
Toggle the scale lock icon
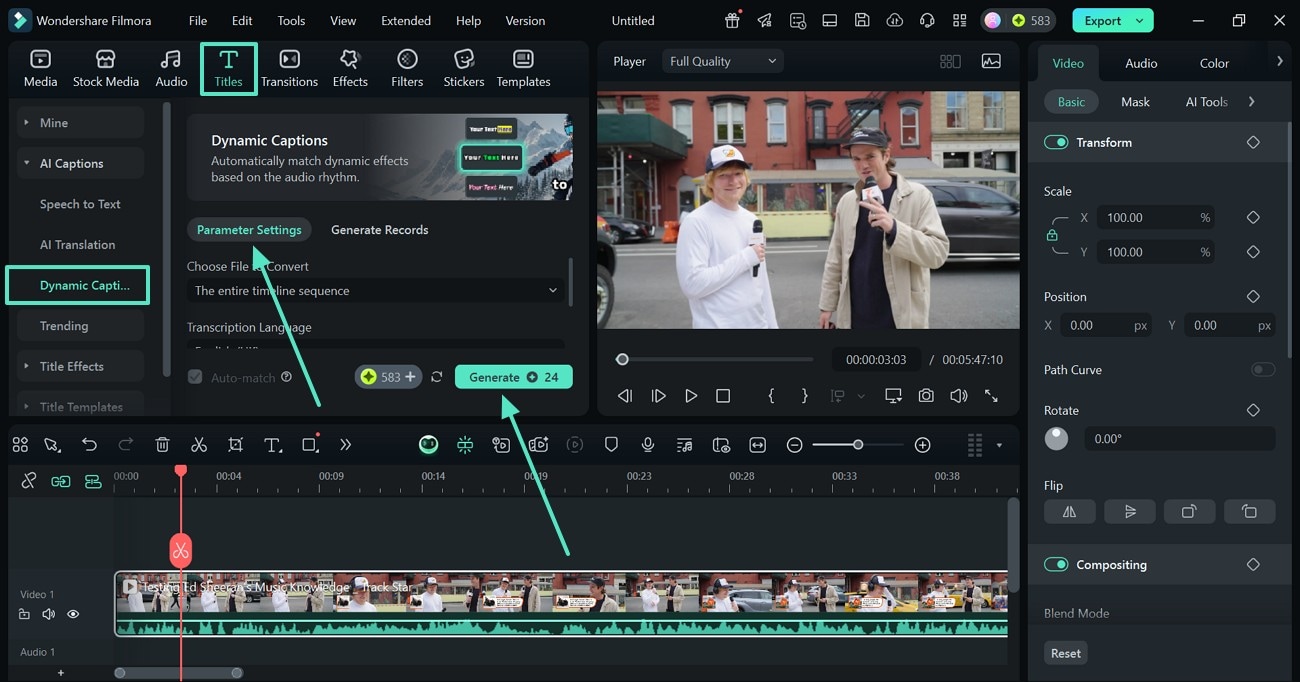[x=1052, y=234]
